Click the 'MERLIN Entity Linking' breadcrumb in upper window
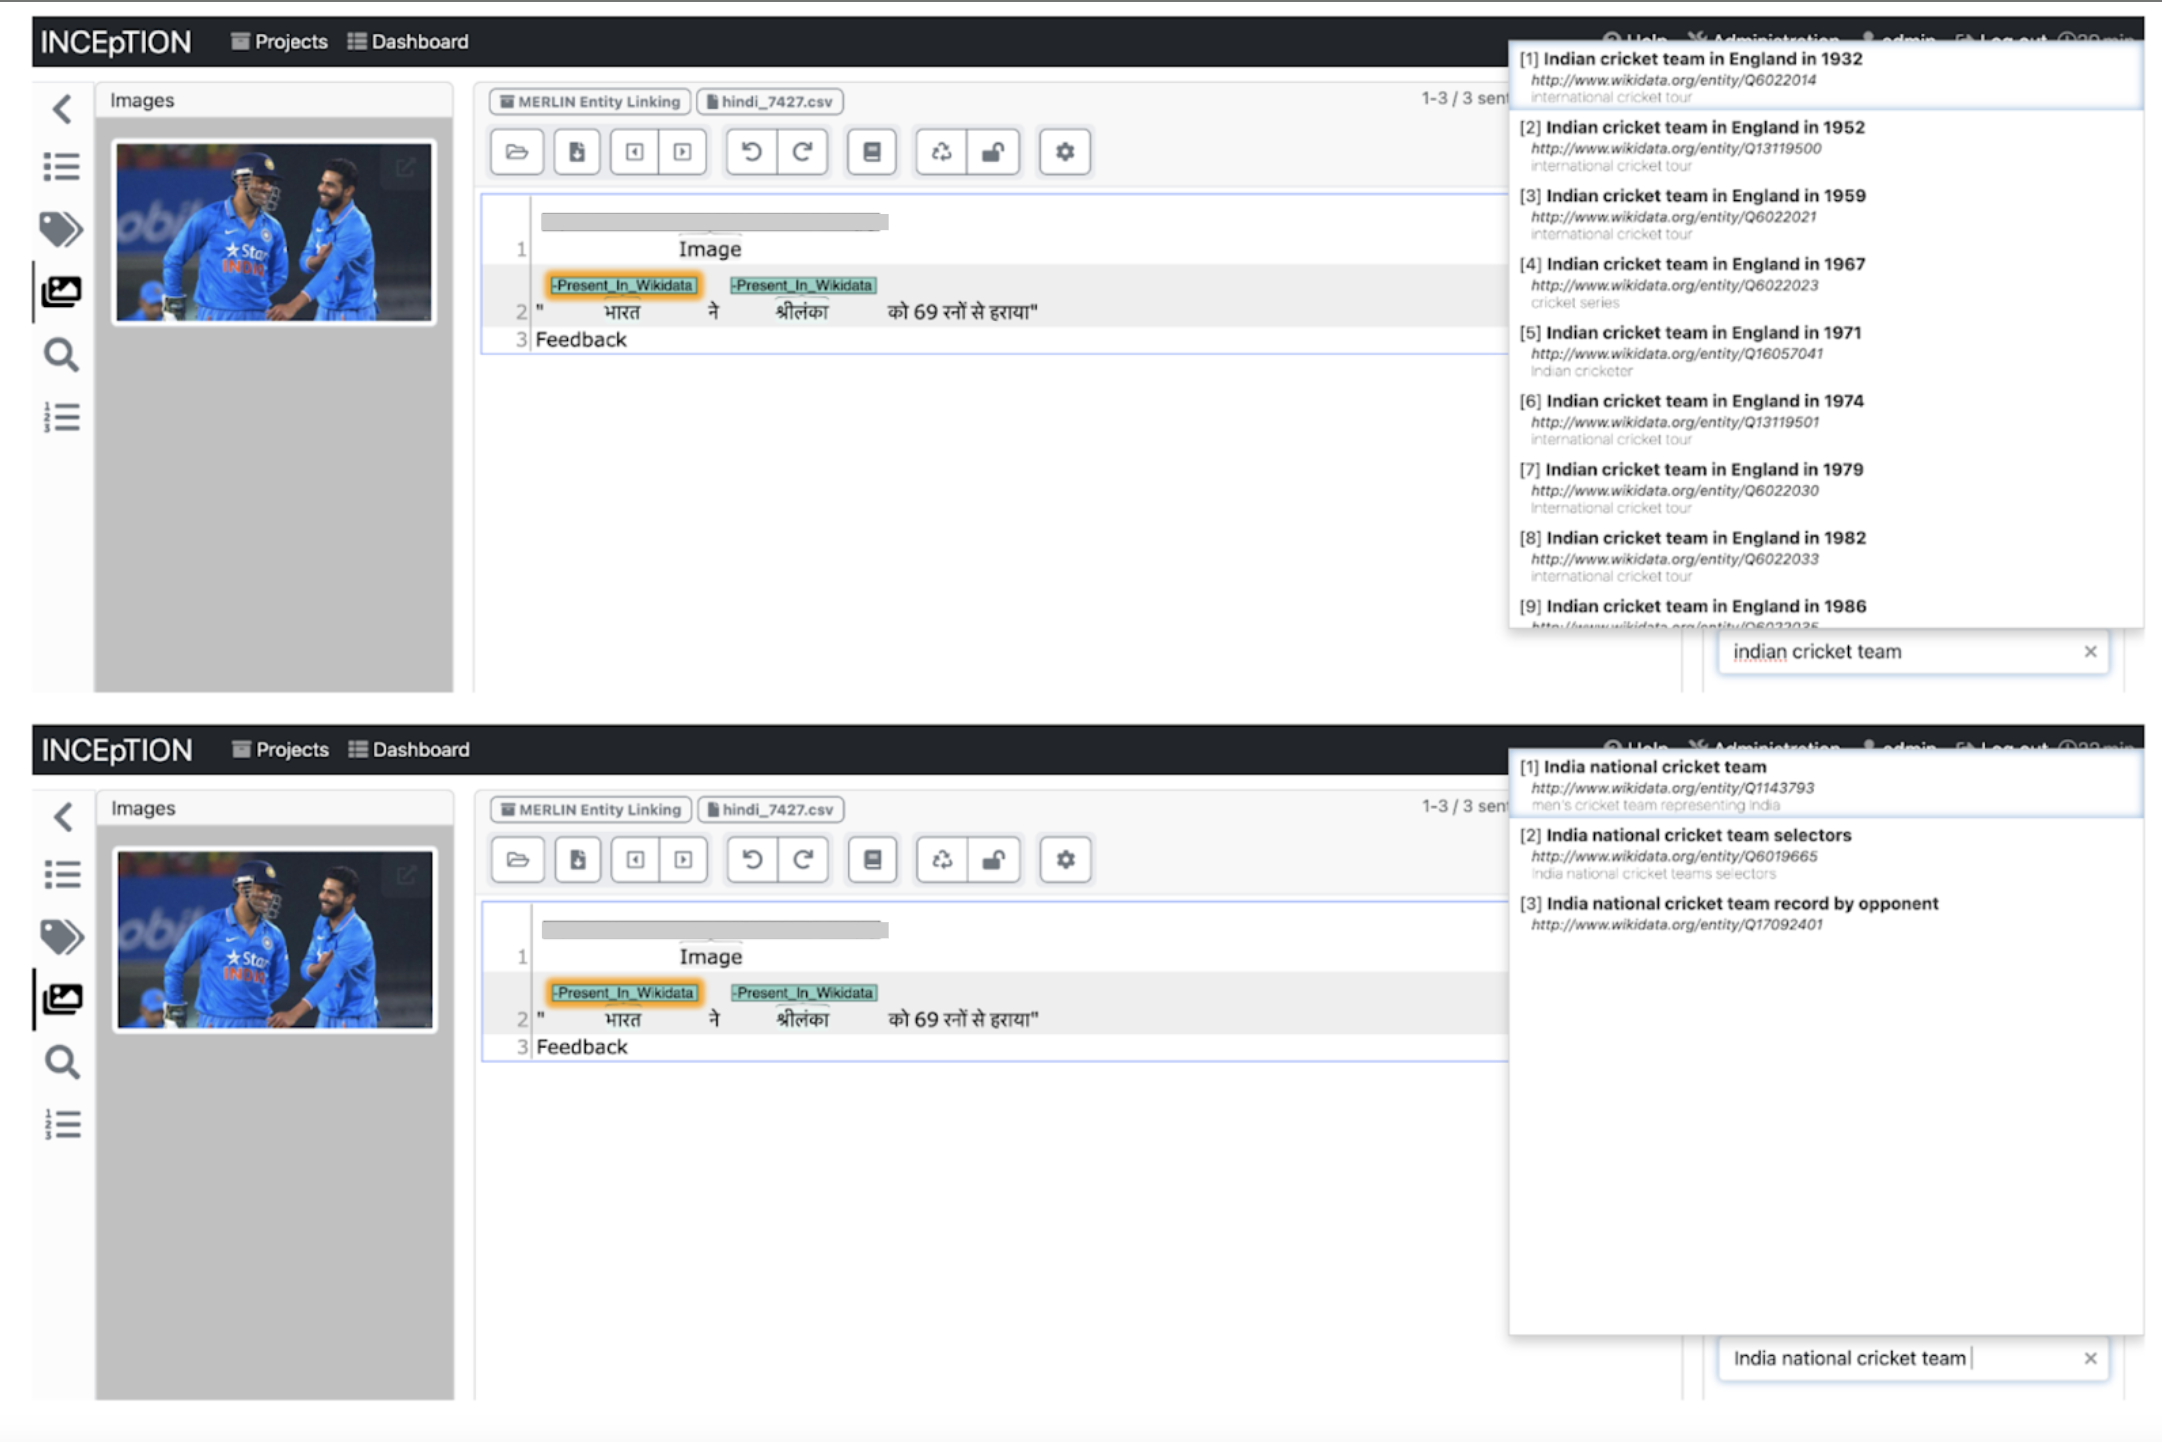Image resolution: width=2162 pixels, height=1442 pixels. point(590,102)
